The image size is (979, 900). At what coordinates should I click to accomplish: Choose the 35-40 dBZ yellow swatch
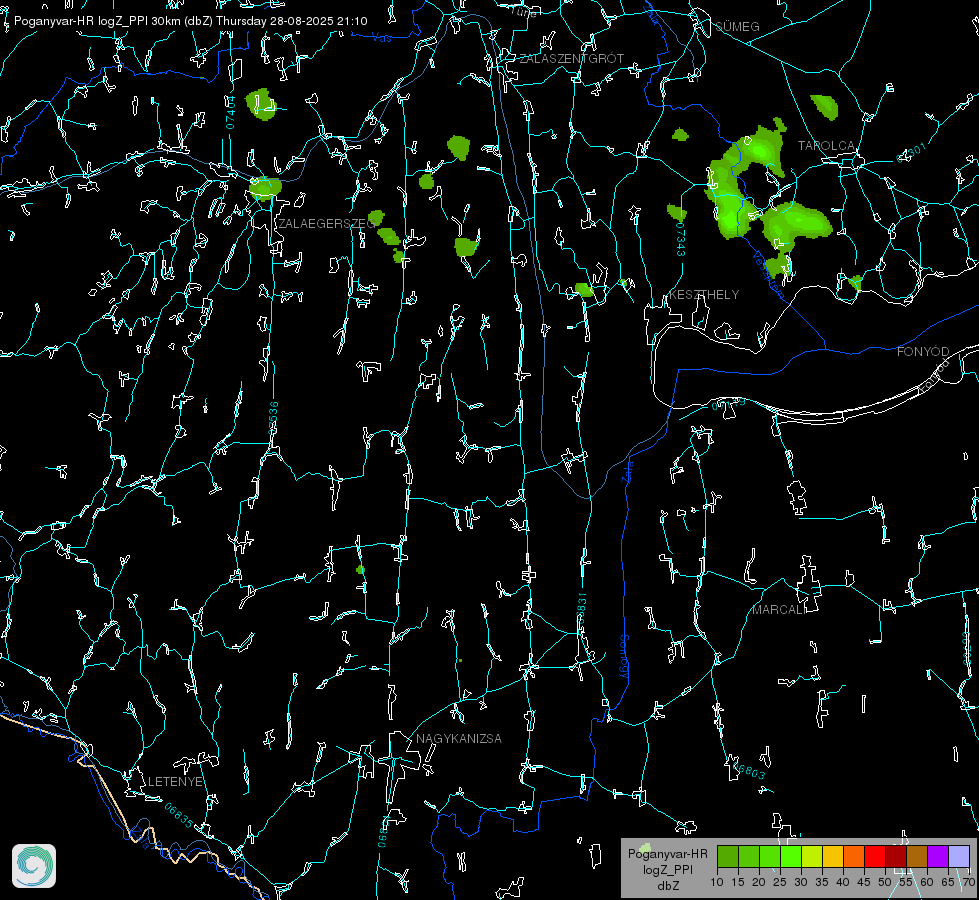click(x=833, y=856)
